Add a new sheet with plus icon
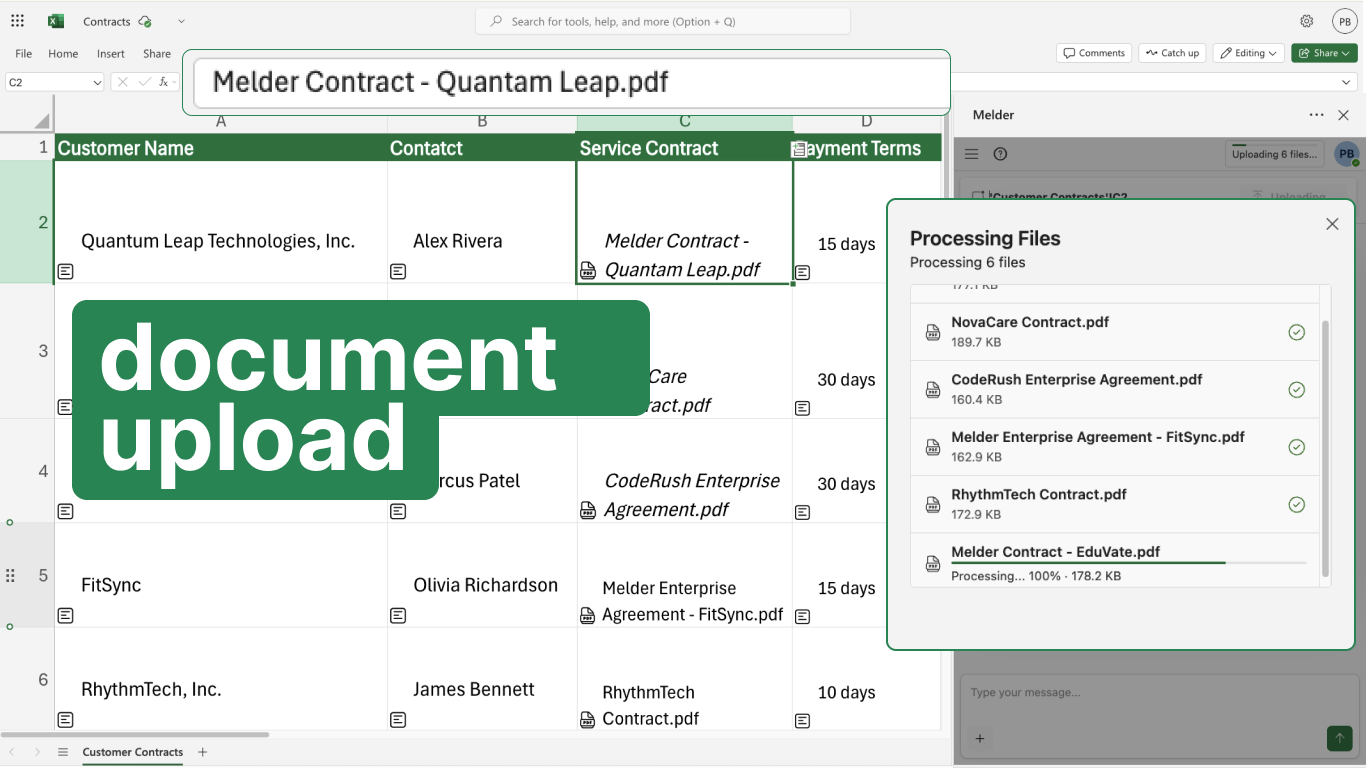The height and width of the screenshot is (768, 1366). (x=202, y=752)
